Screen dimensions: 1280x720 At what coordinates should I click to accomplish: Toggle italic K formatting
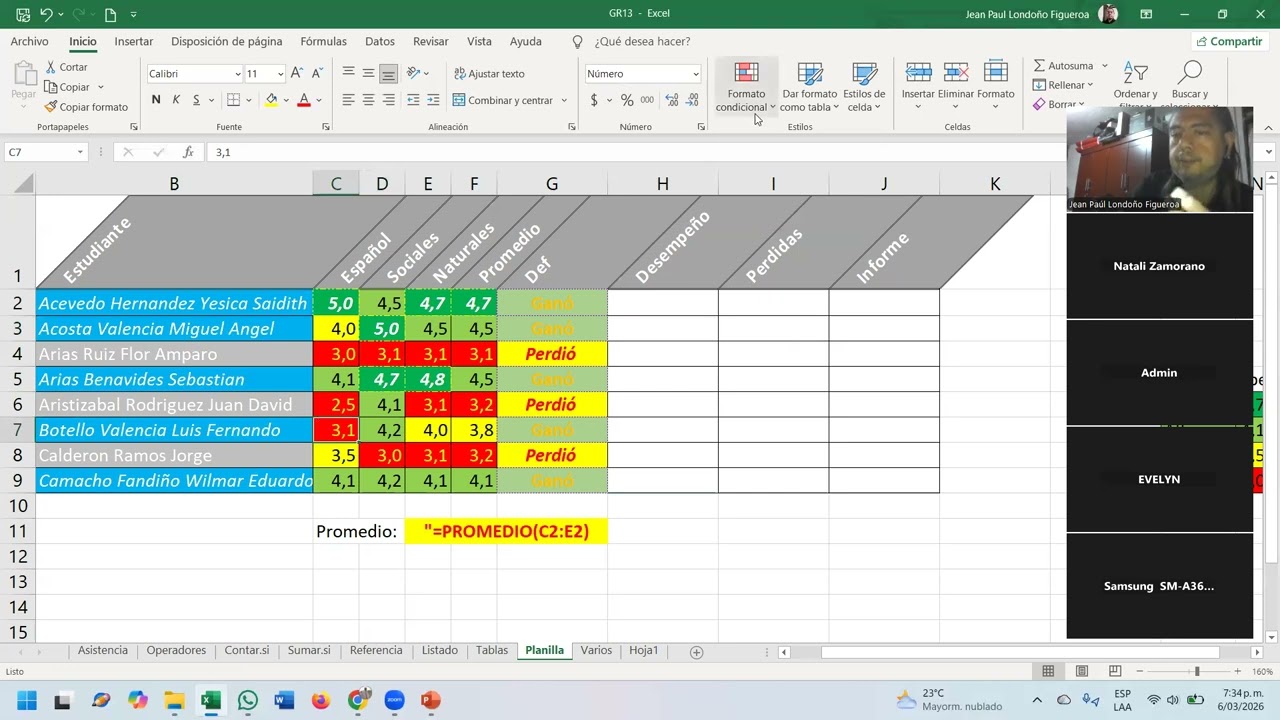(x=176, y=100)
